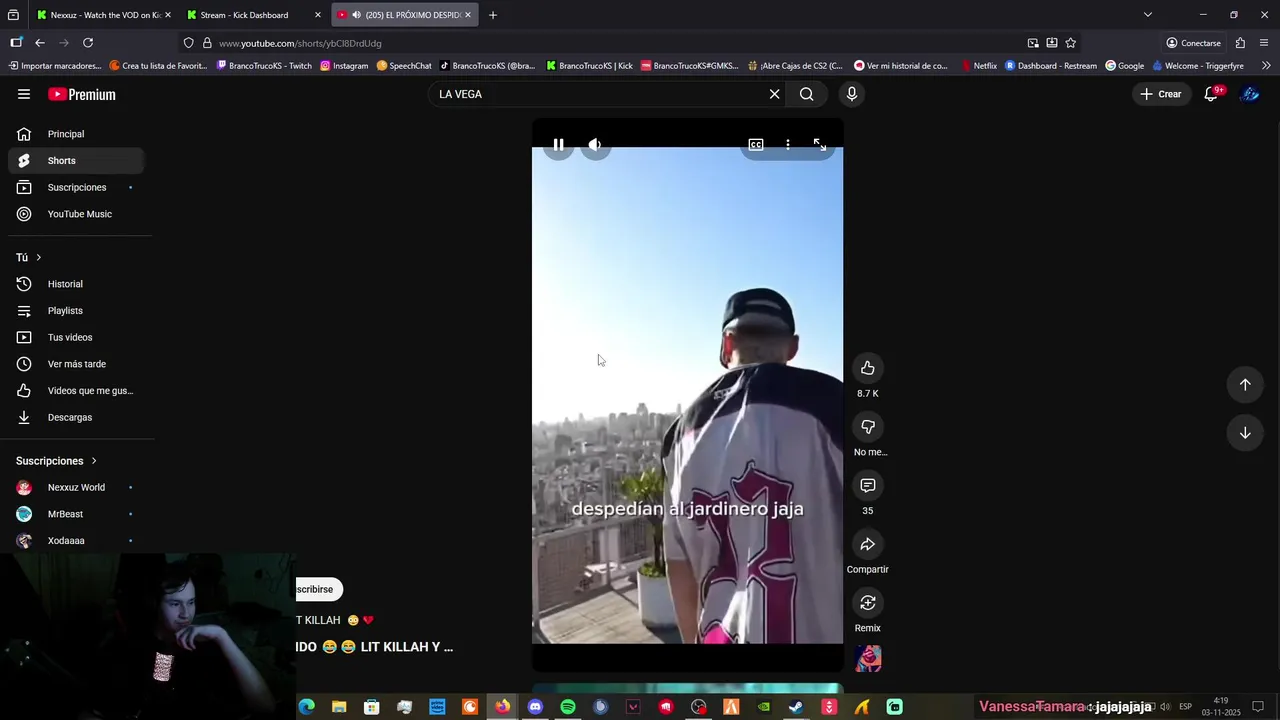Open the Netflix bookmark
This screenshot has height=720, width=1280.
pos(979,66)
